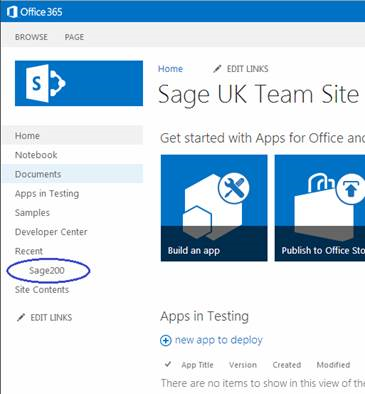Navigate to Apps in Testing in the sidebar

pos(47,193)
